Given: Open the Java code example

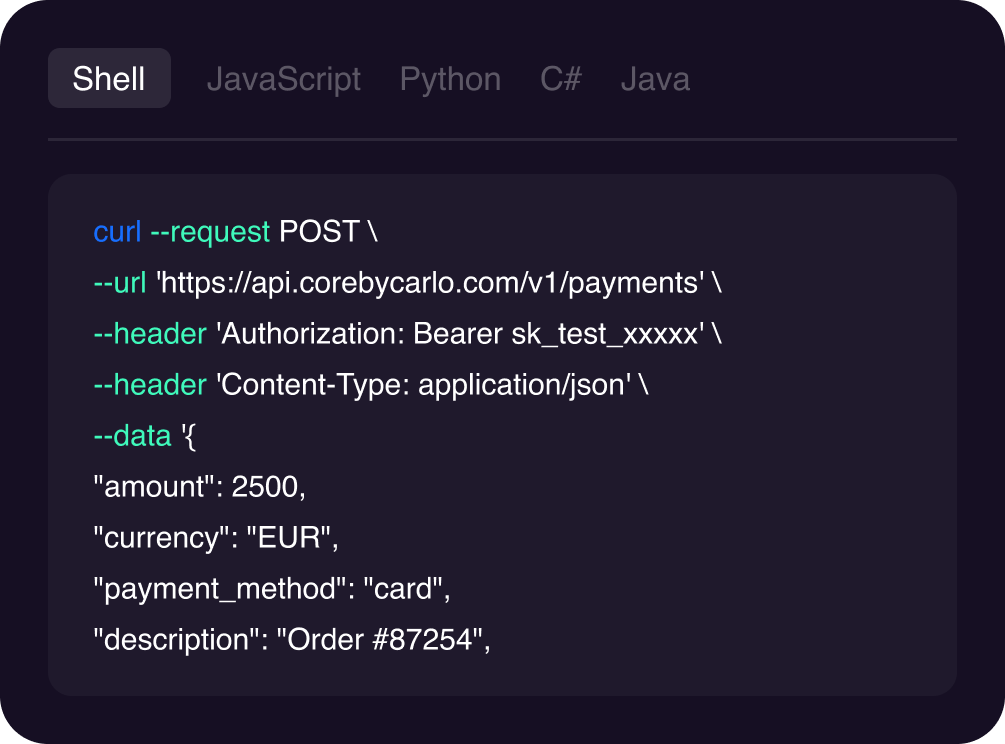Looking at the screenshot, I should coord(656,78).
